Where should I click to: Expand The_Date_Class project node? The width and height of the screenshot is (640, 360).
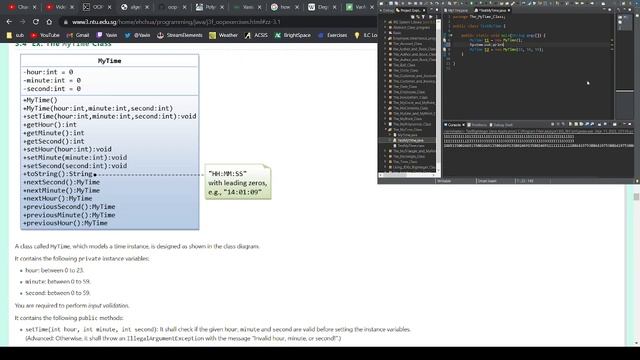(x=385, y=87)
